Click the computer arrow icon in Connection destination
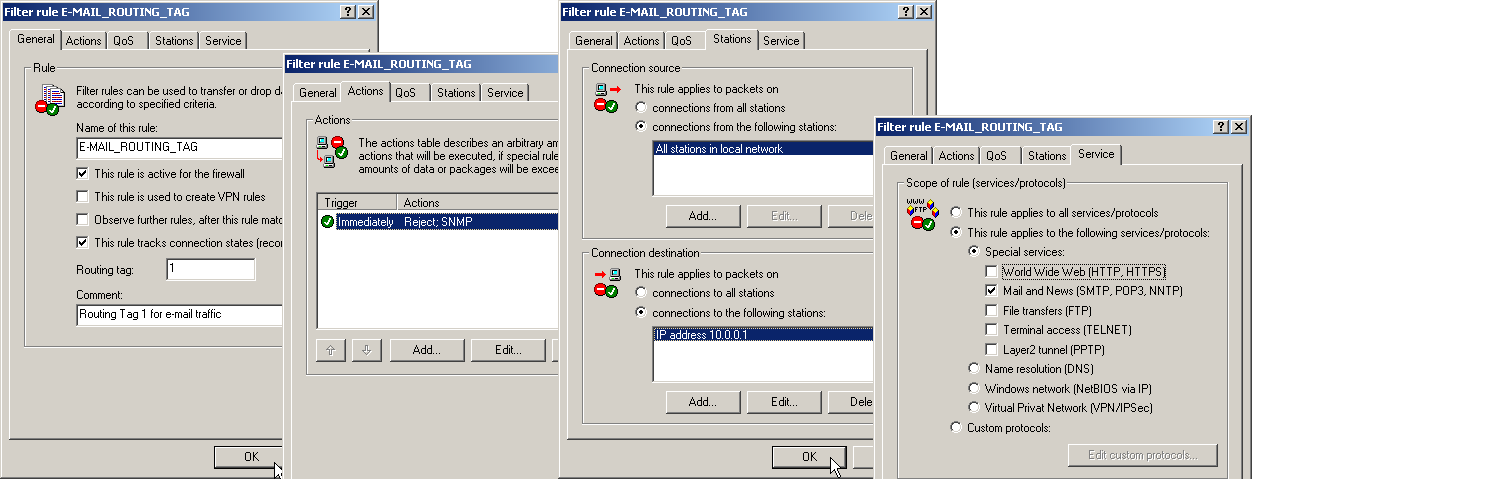1512x479 pixels. (x=607, y=282)
